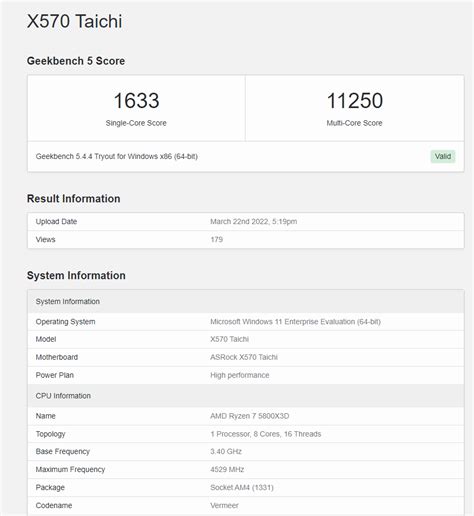Screen dimensions: 474x516
Task: Click the Multi-Core Score label
Action: point(354,123)
